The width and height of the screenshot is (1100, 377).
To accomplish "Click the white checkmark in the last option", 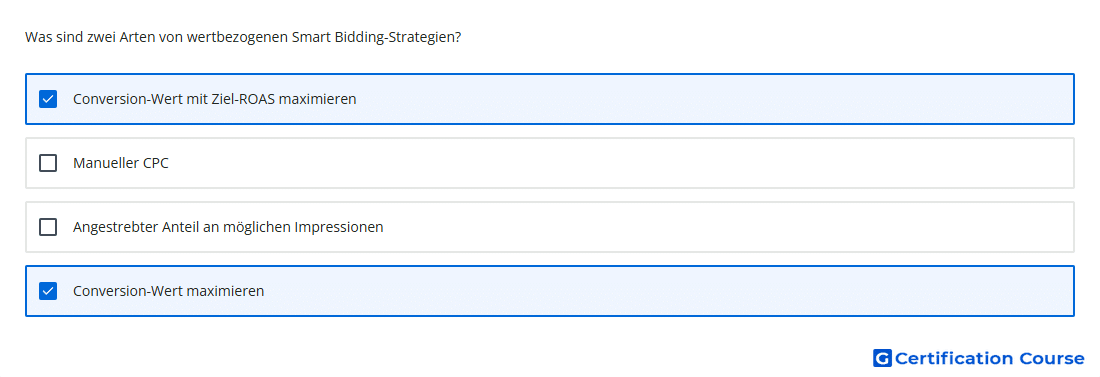I will tap(48, 291).
